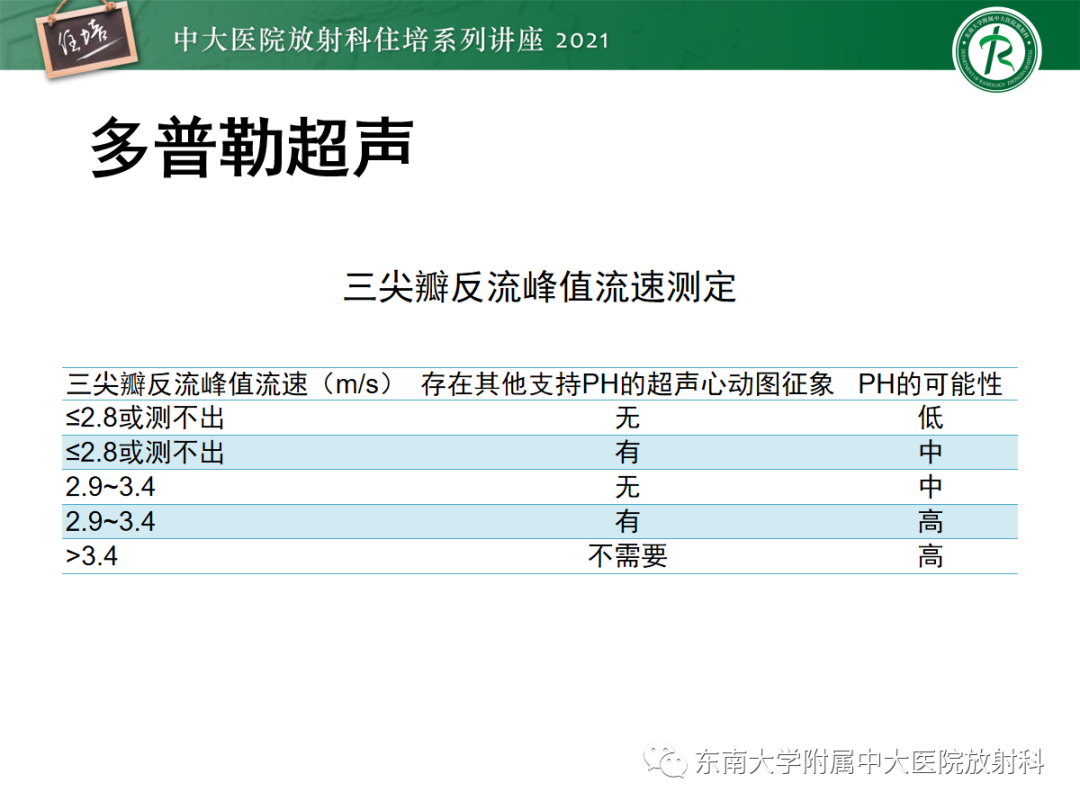Select column header 存在其他支持PH的超声心动图征象
Image resolution: width=1080 pixels, height=810 pixels.
tap(627, 384)
